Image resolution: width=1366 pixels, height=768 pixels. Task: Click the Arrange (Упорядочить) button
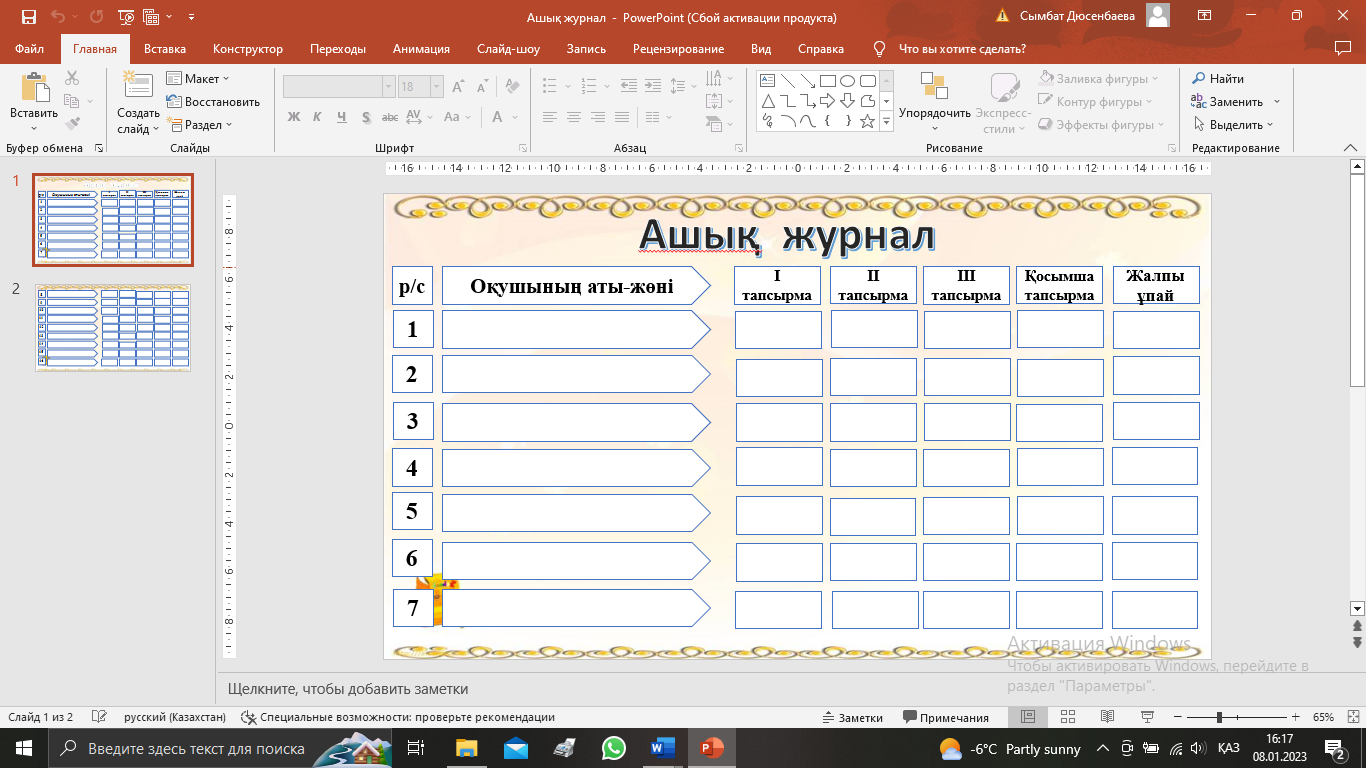click(934, 102)
